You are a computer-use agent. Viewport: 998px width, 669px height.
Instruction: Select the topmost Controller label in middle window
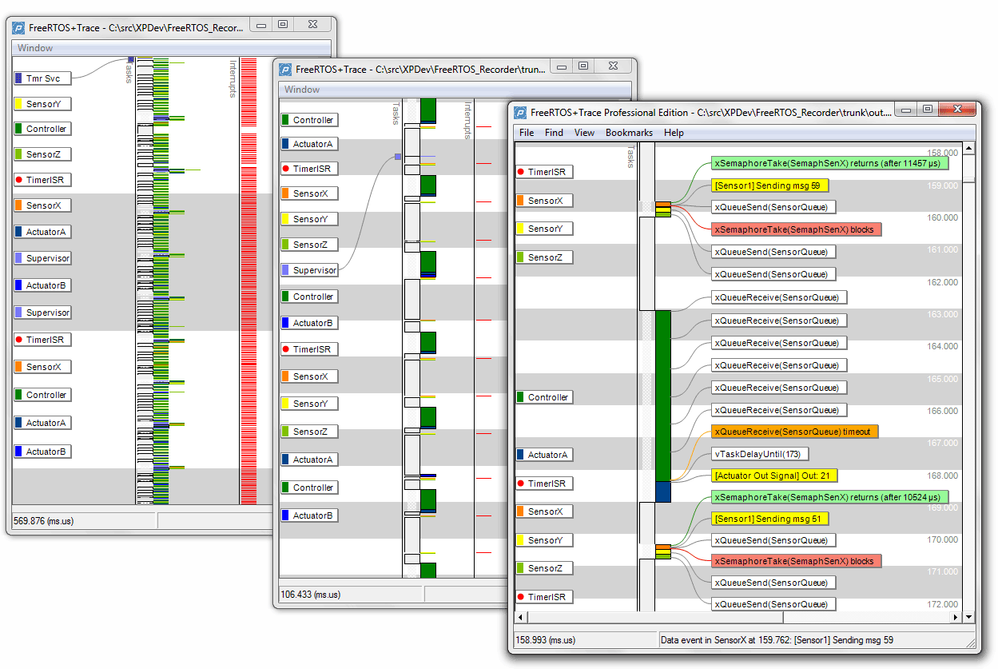309,120
